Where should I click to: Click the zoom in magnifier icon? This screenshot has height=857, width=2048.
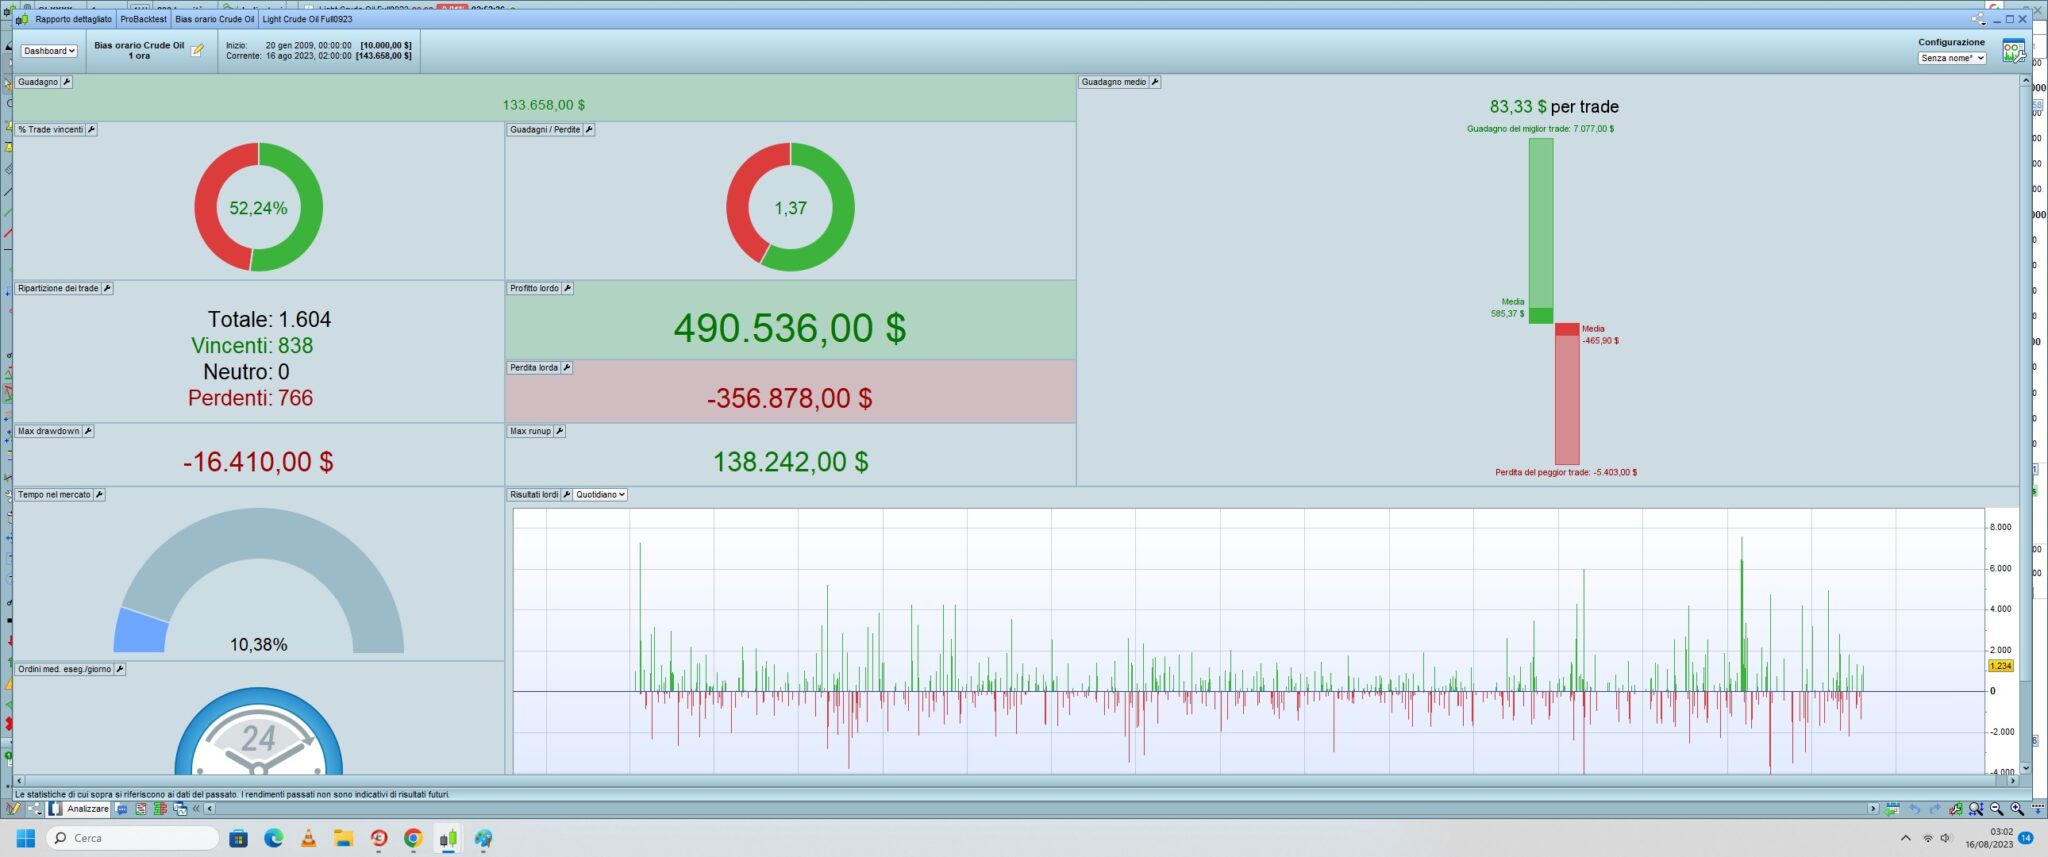pyautogui.click(x=2016, y=809)
